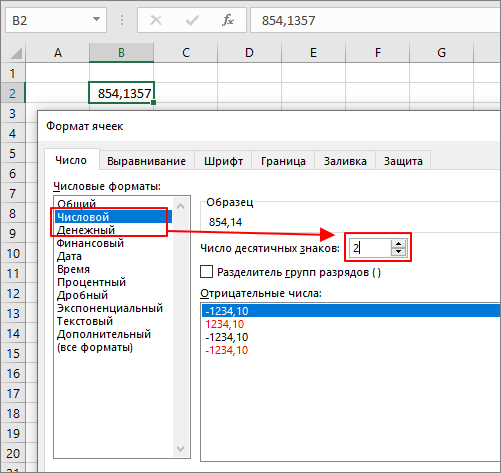Switch to the Граница tab
Screen dimensions: 501x473
point(283,161)
